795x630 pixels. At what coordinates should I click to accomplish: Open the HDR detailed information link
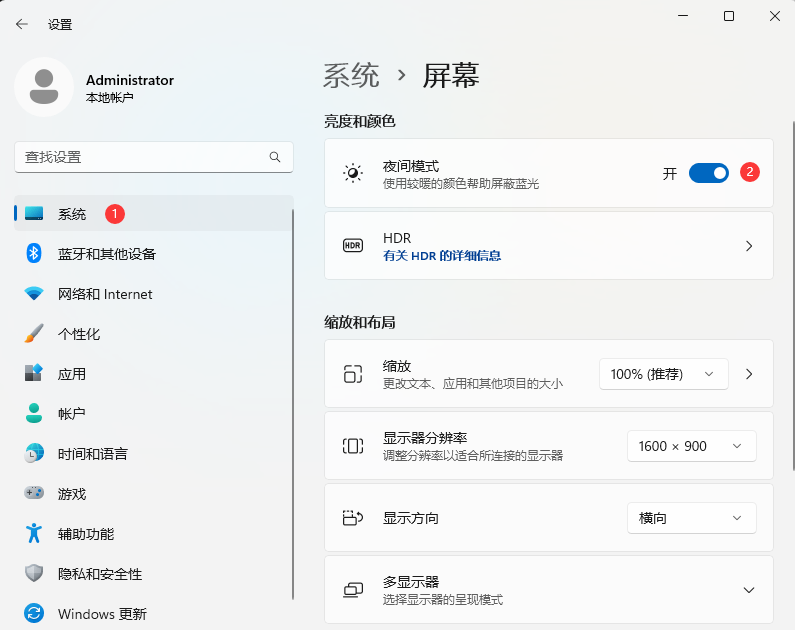pyautogui.click(x=442, y=256)
